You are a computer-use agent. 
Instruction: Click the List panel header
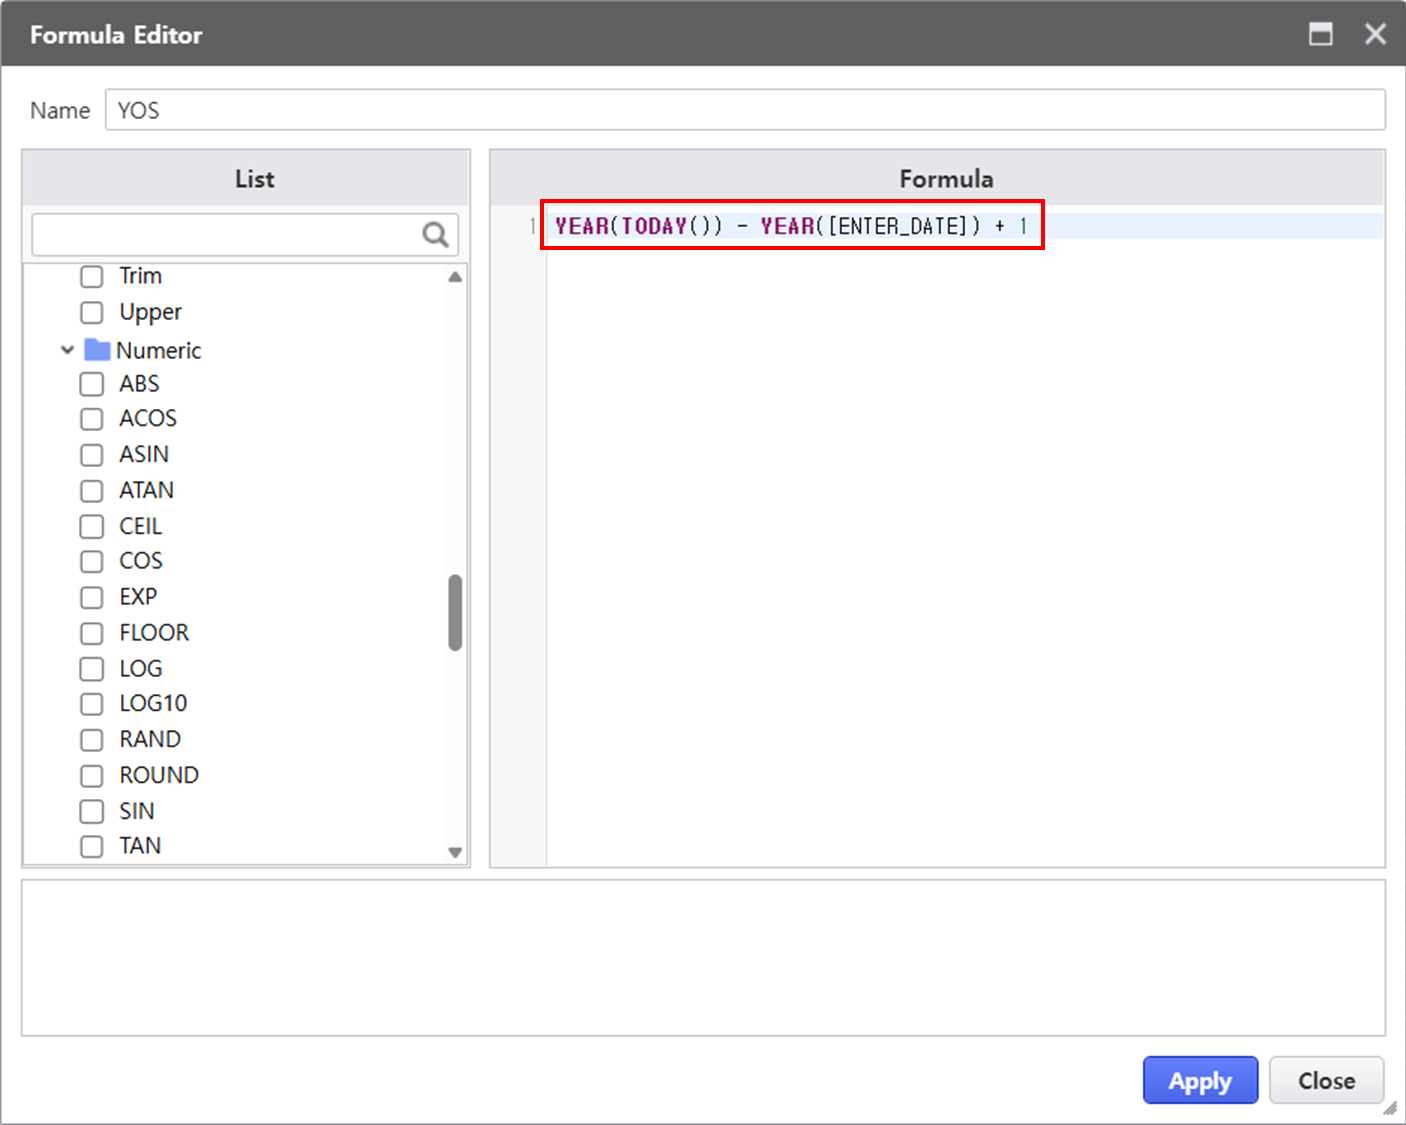click(246, 178)
